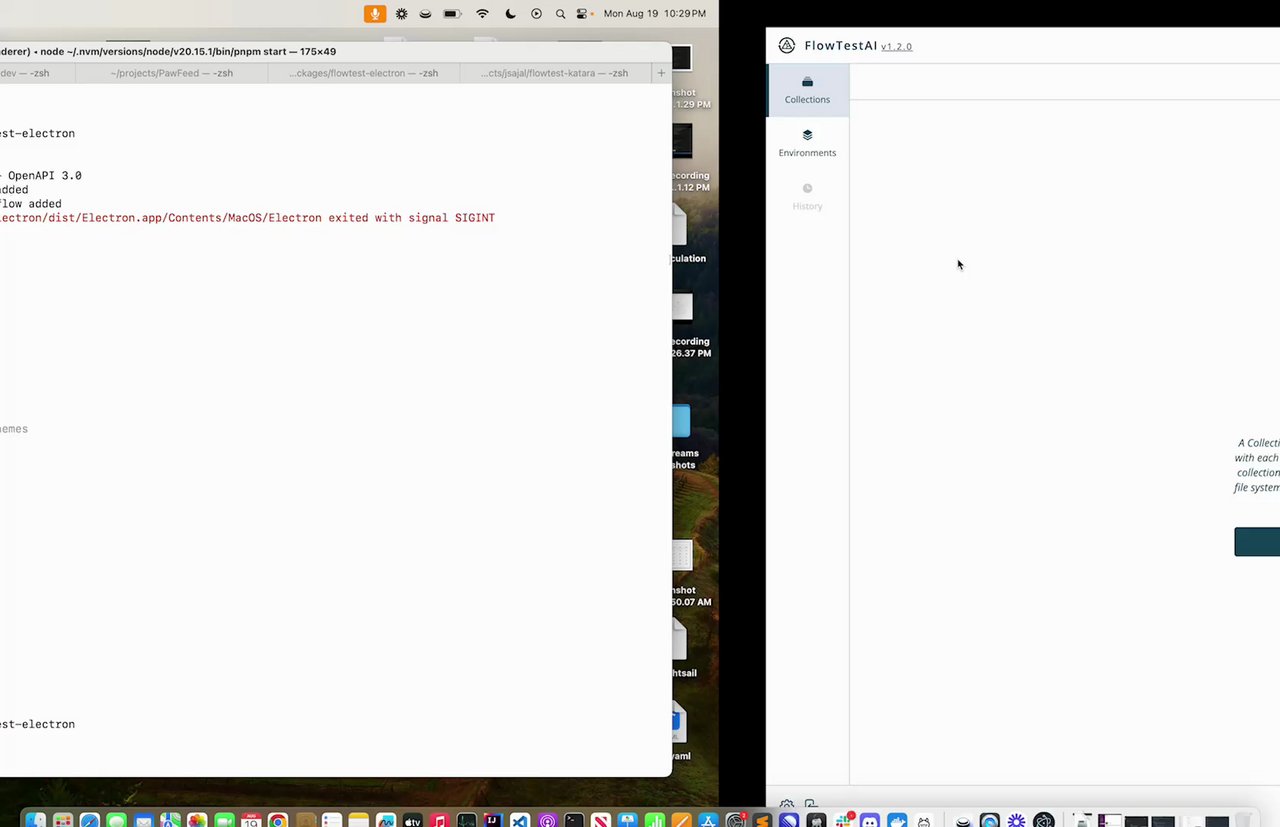
Task: Open Launchpad from the Dock
Action: (x=62, y=820)
